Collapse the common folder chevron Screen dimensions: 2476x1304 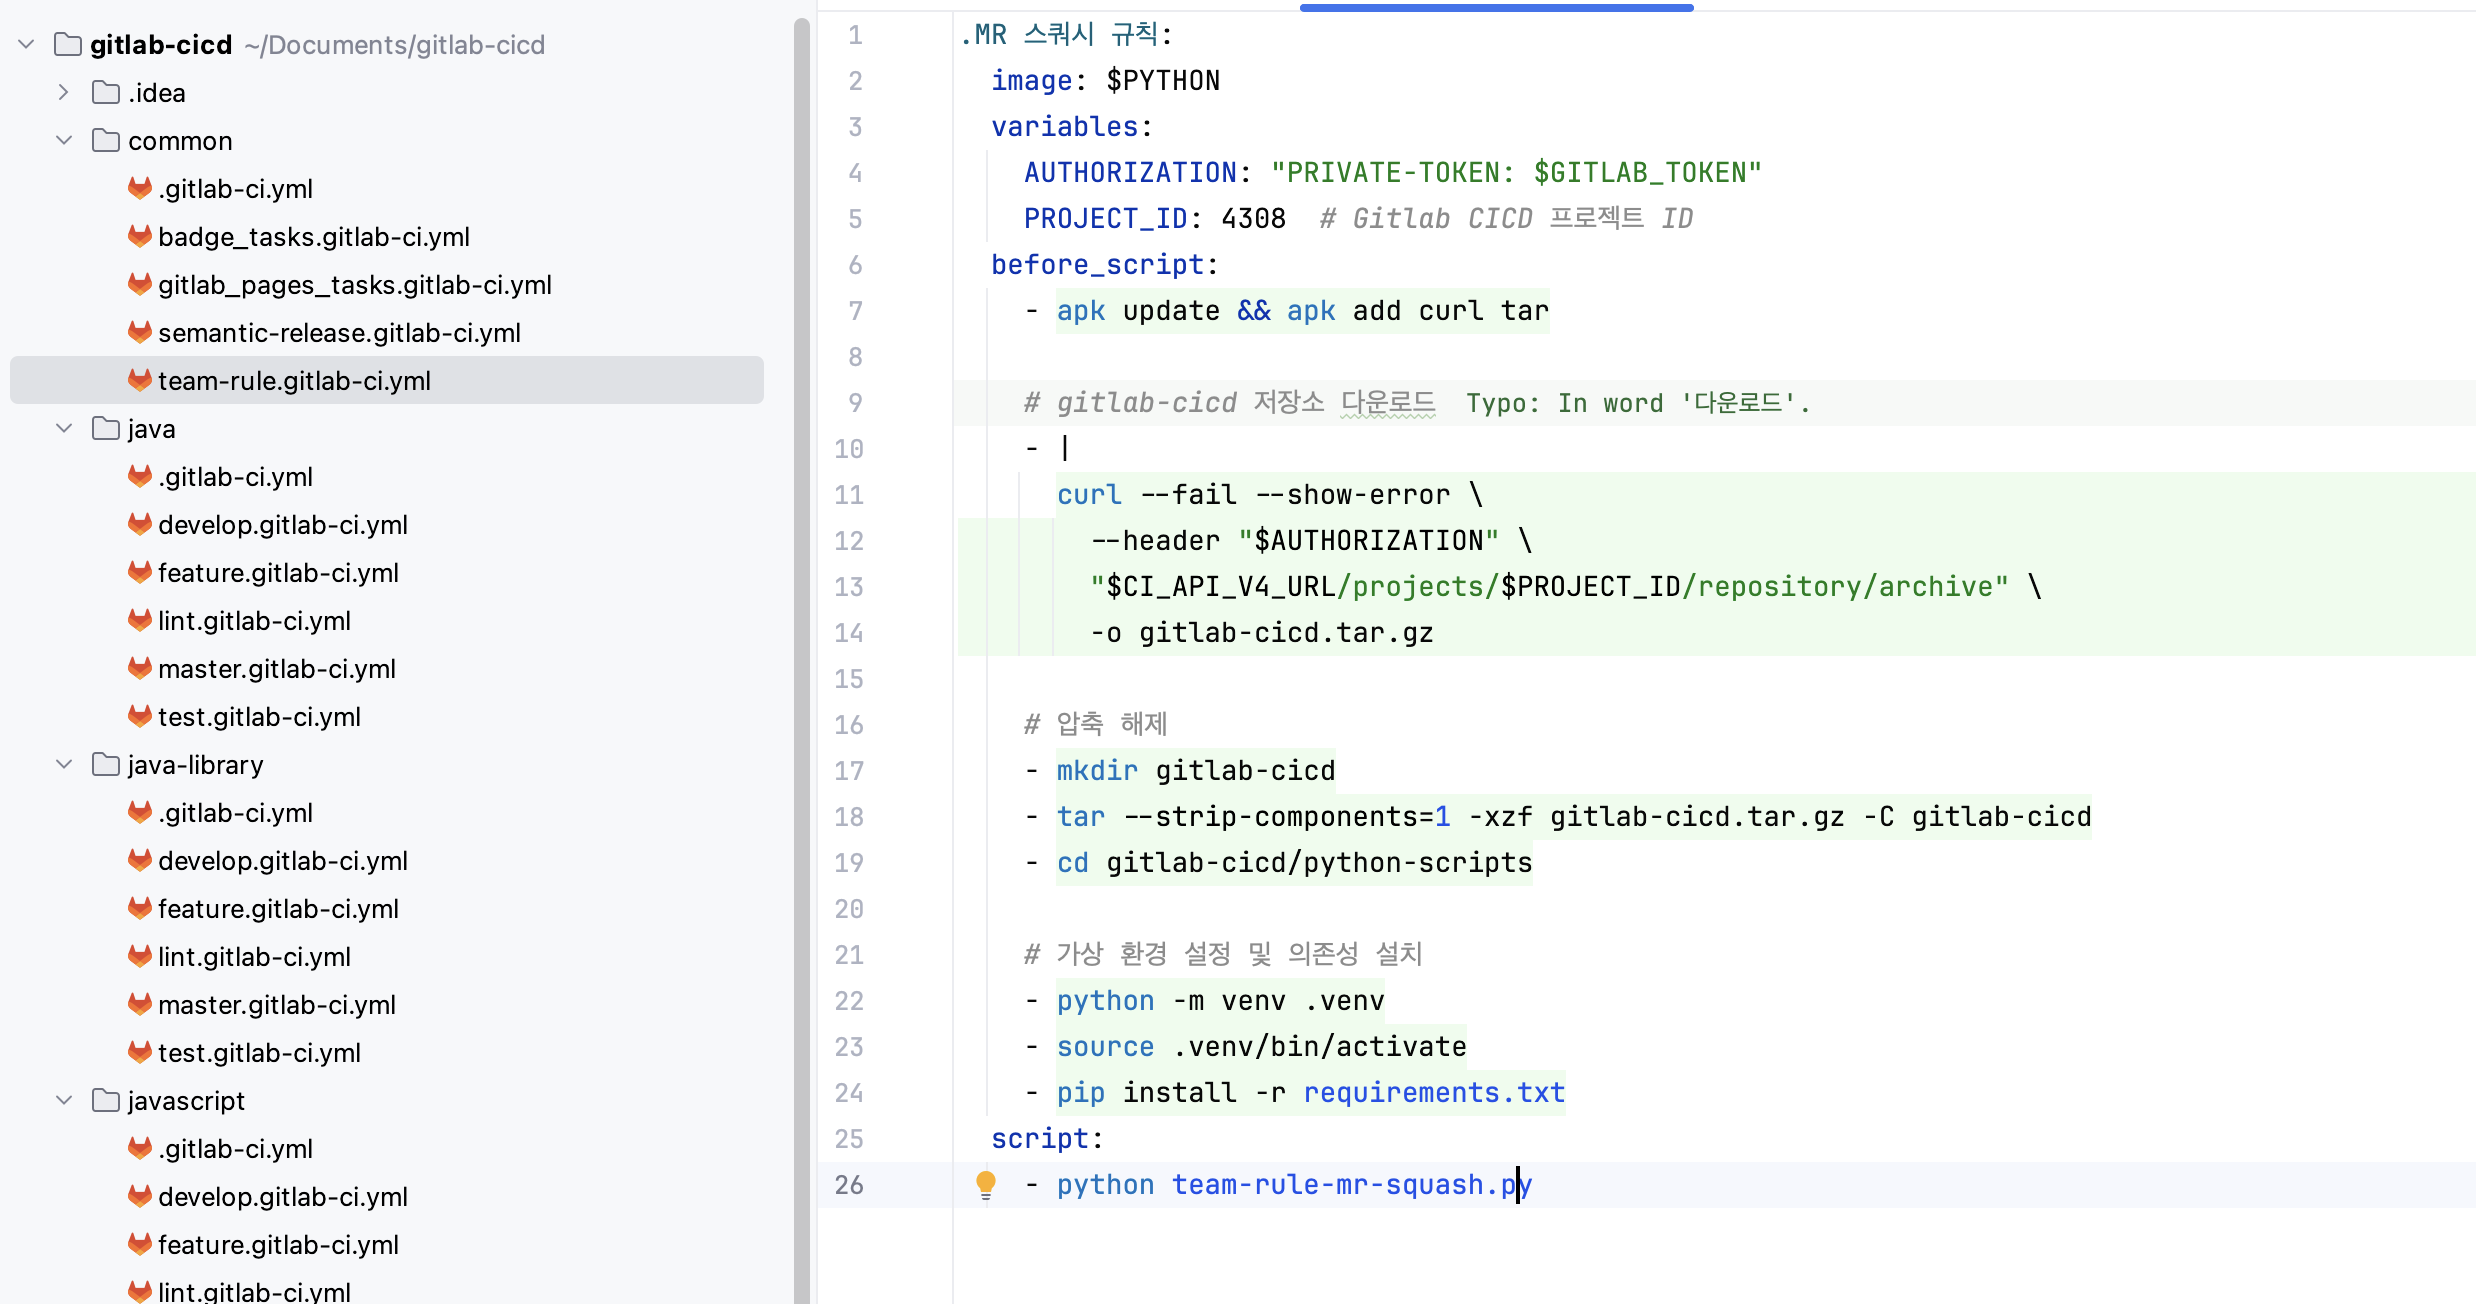click(63, 140)
